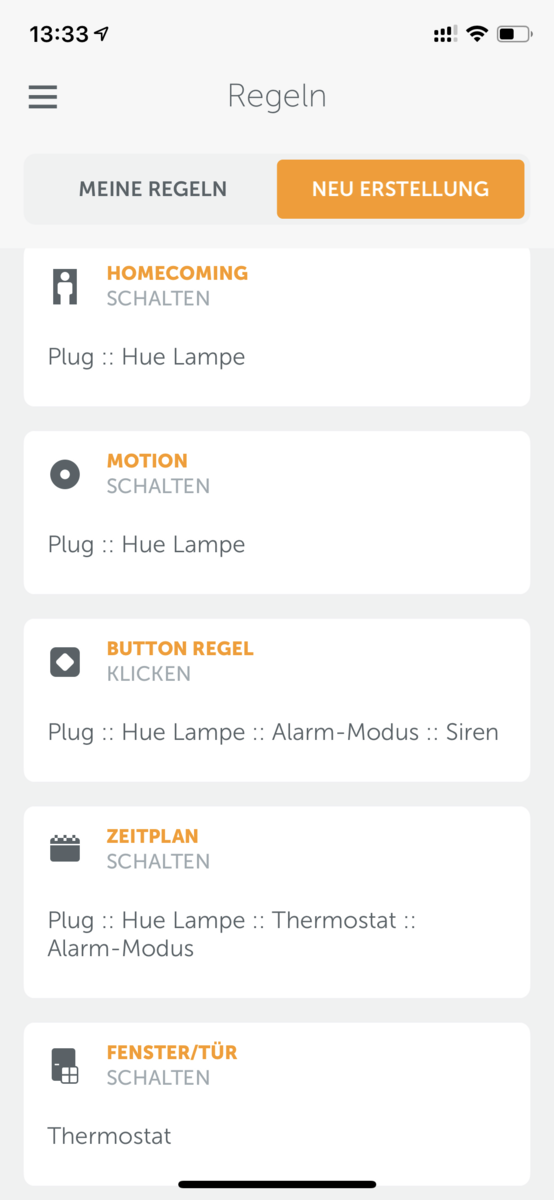
Task: Open the HOMECOMING rule title
Action: coord(177,273)
